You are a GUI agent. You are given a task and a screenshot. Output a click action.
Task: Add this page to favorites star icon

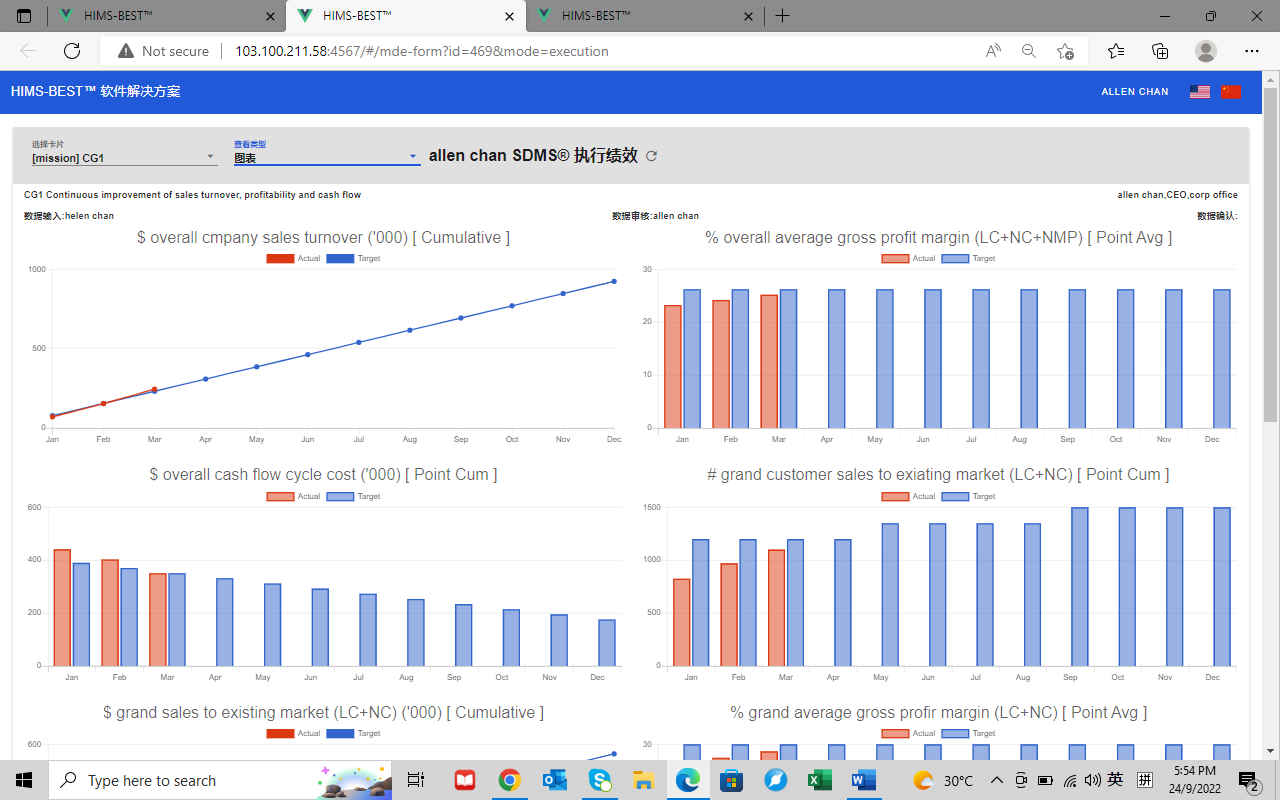[x=1065, y=51]
